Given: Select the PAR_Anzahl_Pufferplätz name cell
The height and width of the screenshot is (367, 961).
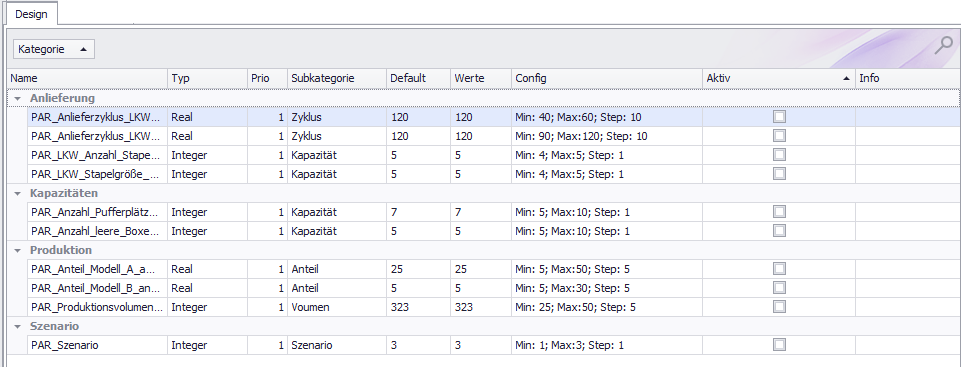Looking at the screenshot, I should (97, 212).
